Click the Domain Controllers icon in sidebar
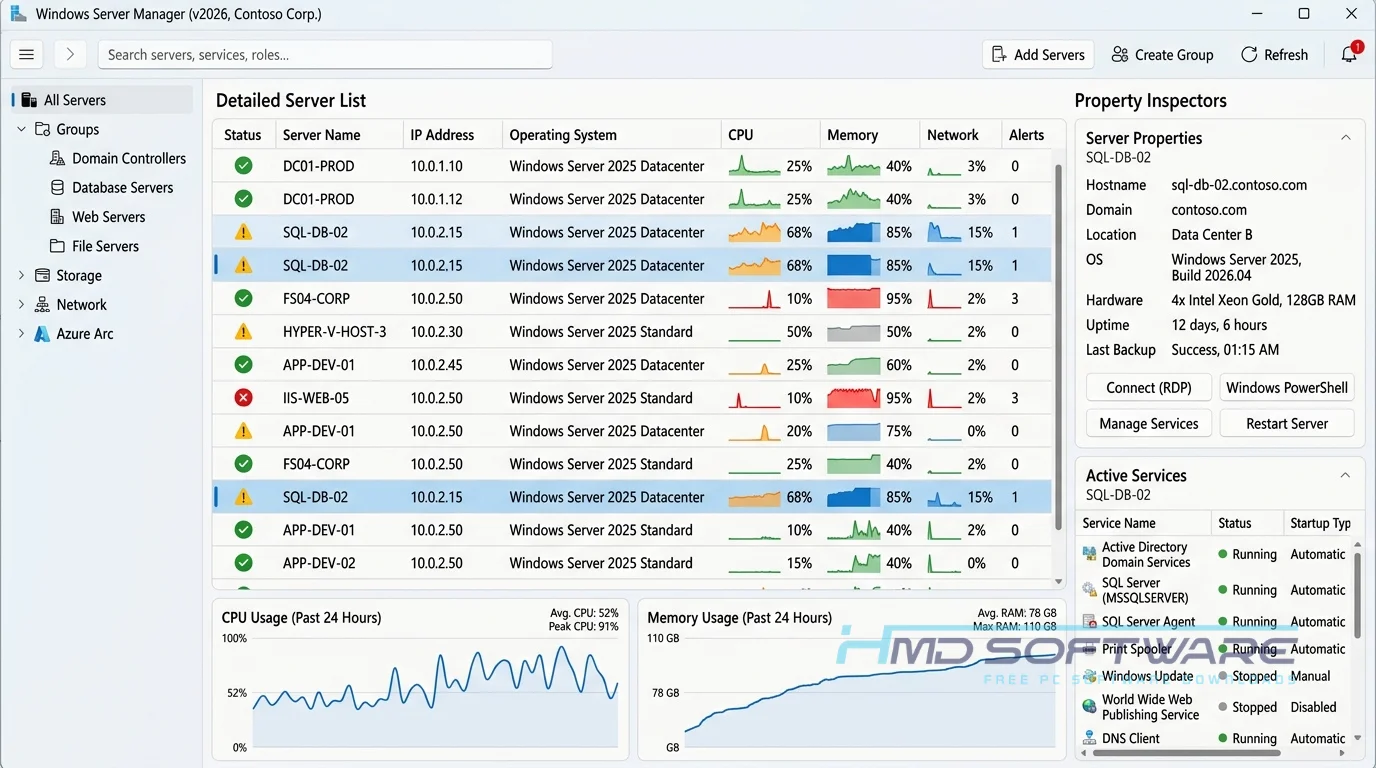The width and height of the screenshot is (1376, 768). point(58,158)
